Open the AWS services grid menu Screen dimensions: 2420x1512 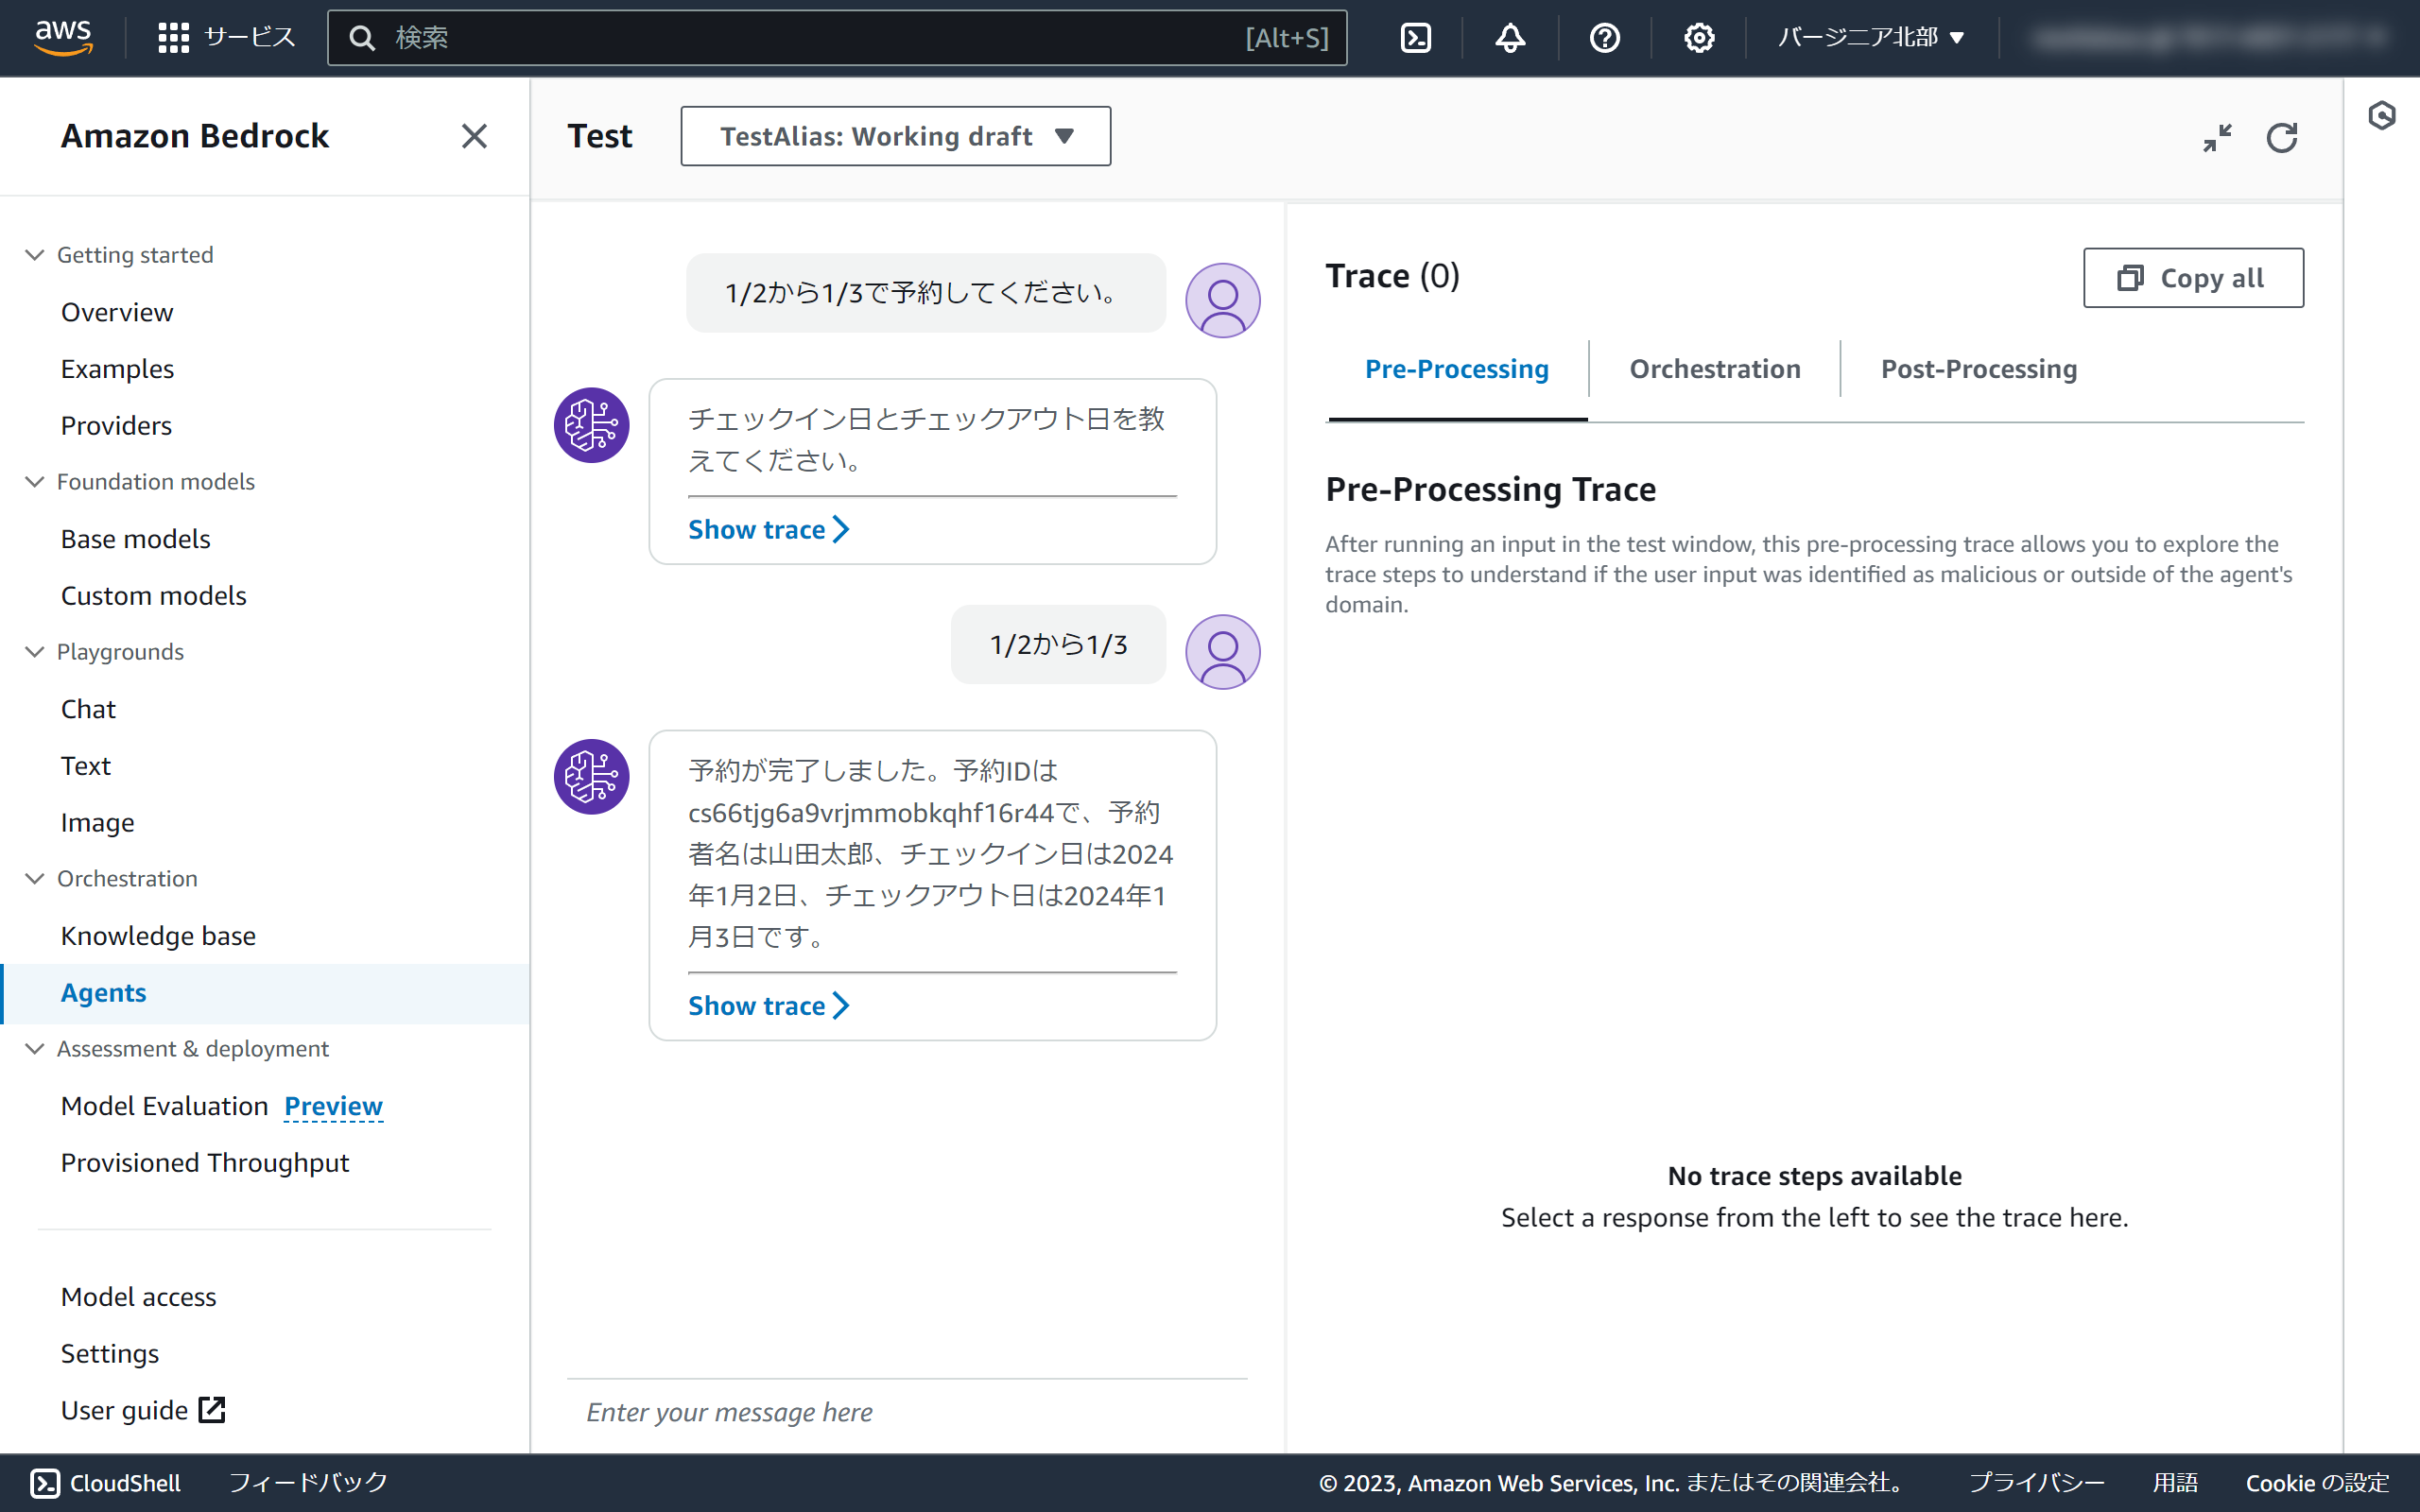coord(173,38)
